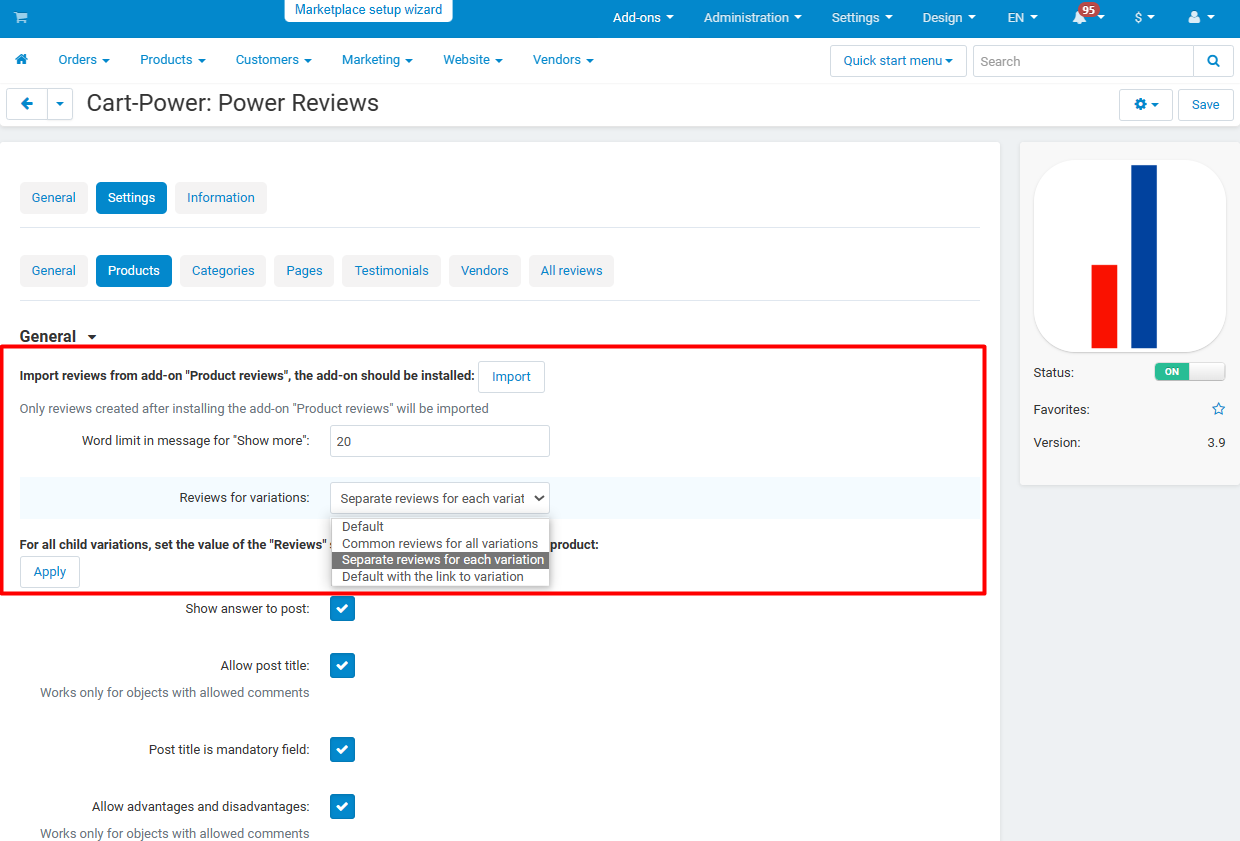Choose the Default option
Image resolution: width=1240 pixels, height=841 pixels.
[x=440, y=527]
